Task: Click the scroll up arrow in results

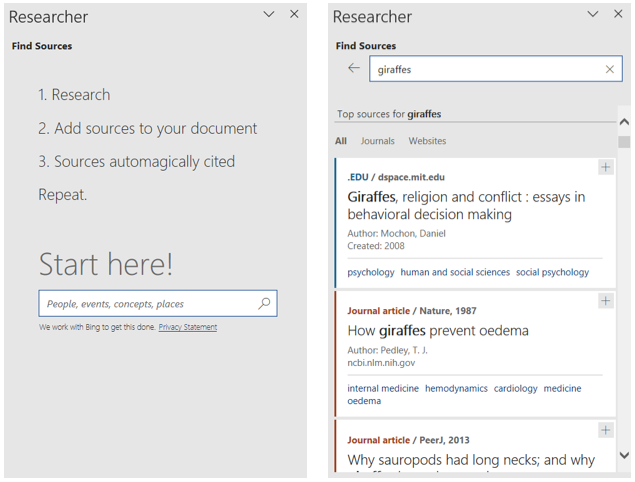Action: pos(624,122)
